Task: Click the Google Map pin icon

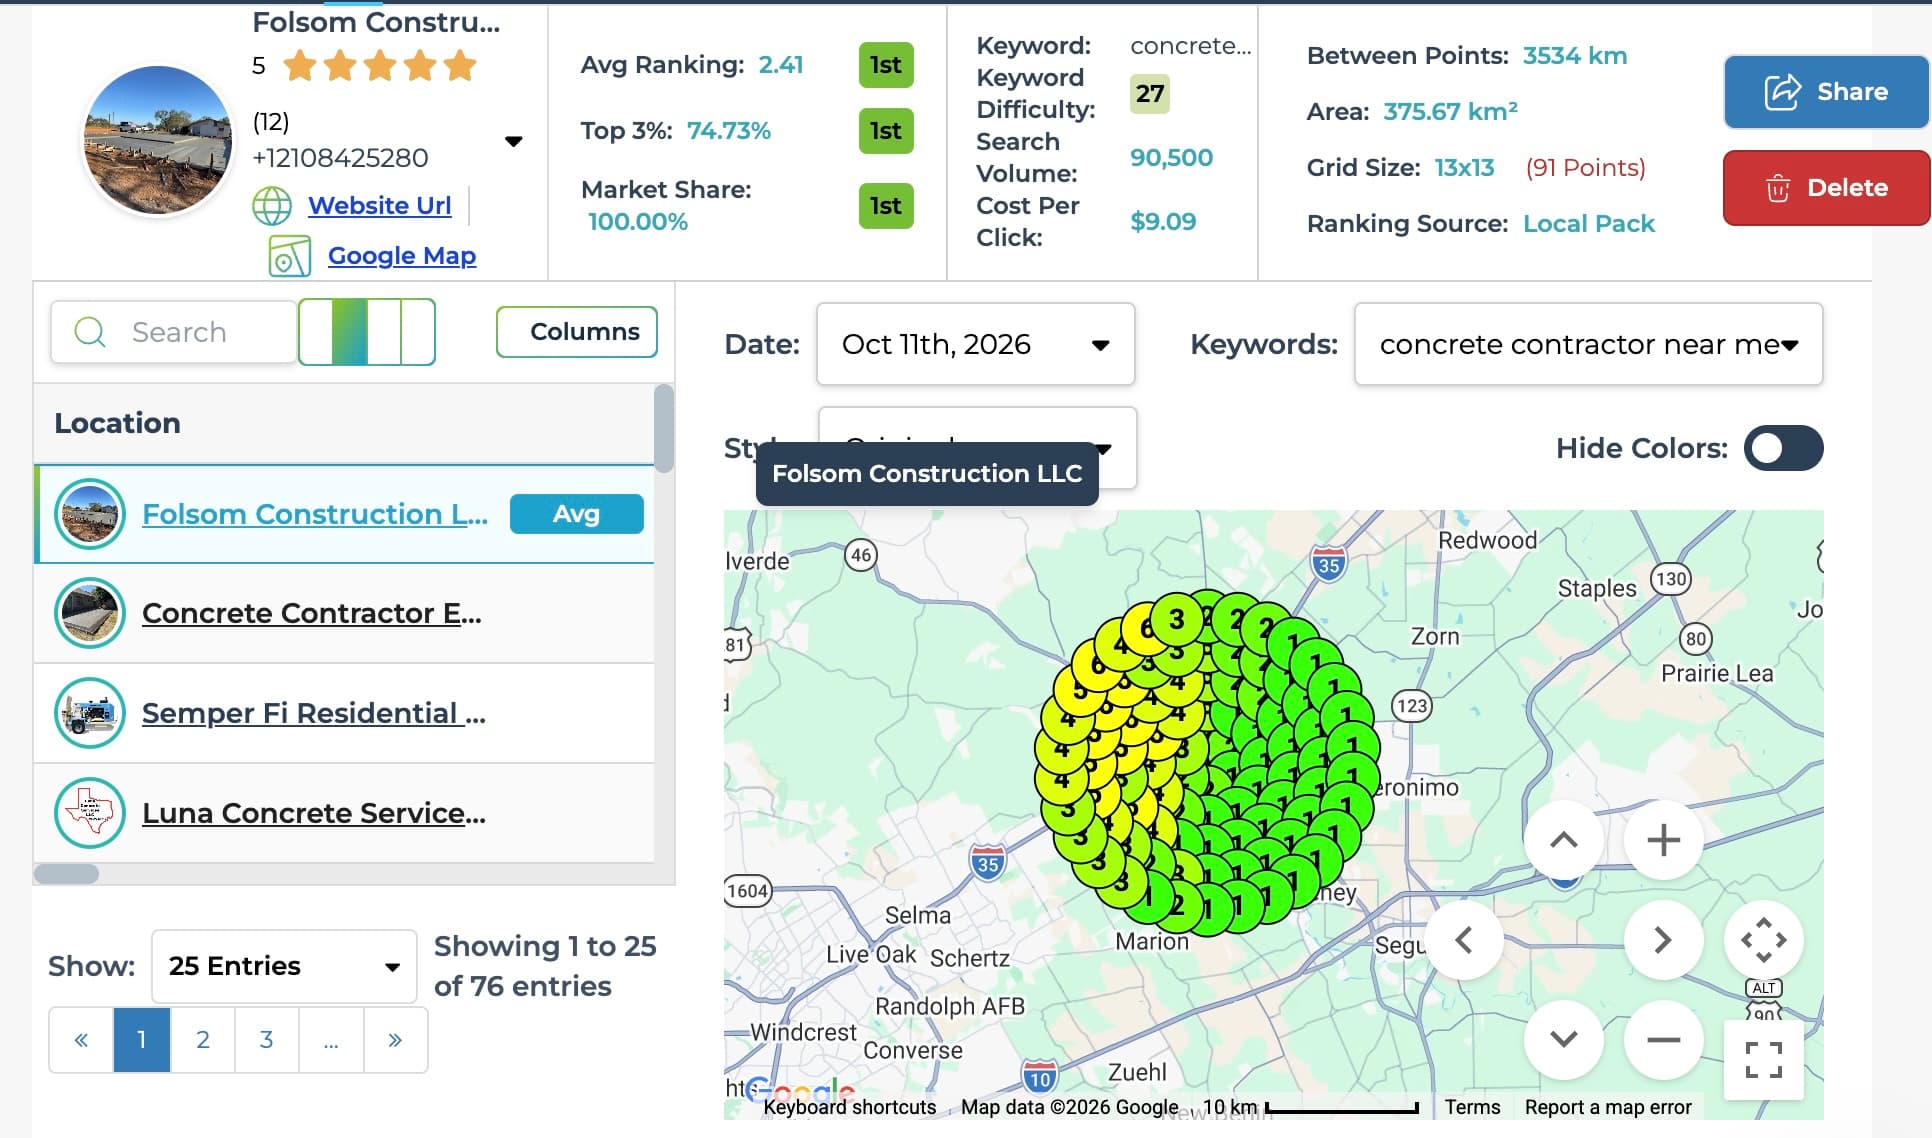Action: pyautogui.click(x=290, y=257)
